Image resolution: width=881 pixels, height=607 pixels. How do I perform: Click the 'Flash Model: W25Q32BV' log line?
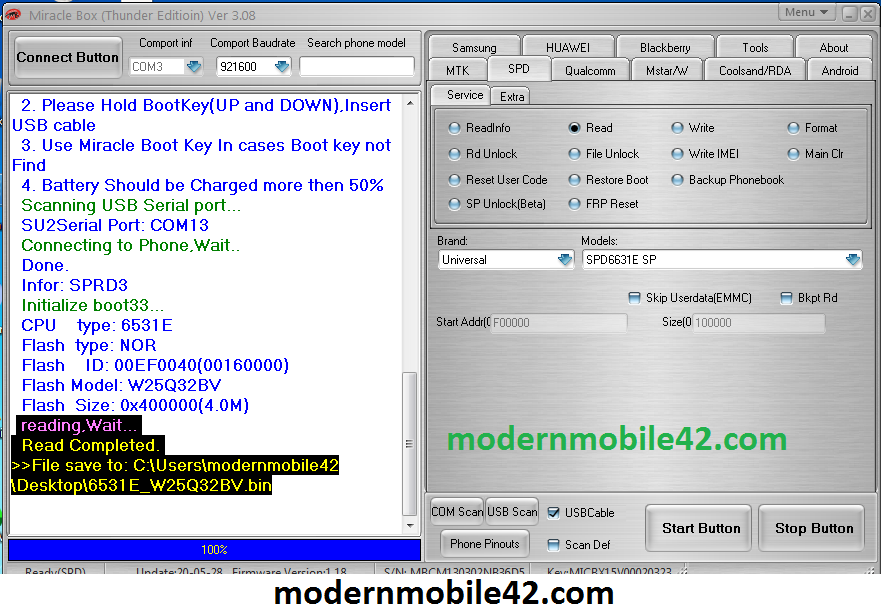pyautogui.click(x=121, y=386)
